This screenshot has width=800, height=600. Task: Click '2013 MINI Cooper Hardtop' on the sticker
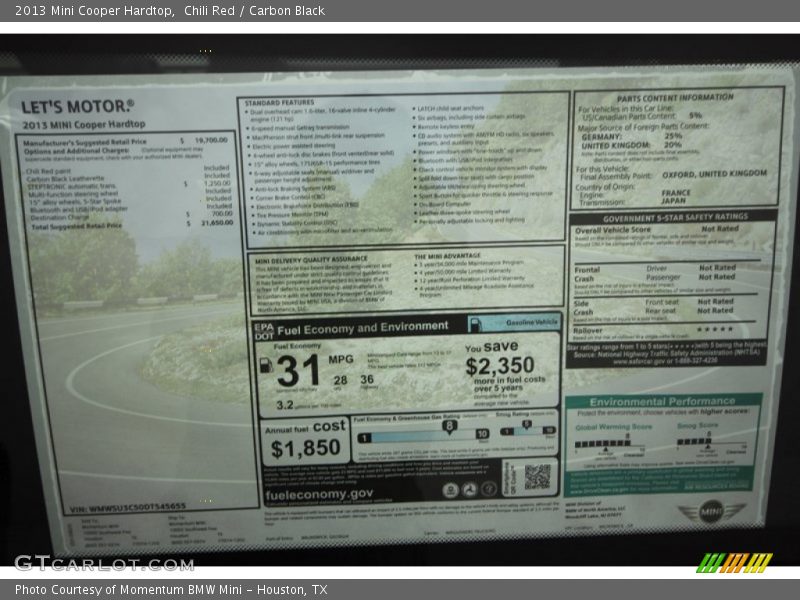pyautogui.click(x=84, y=124)
